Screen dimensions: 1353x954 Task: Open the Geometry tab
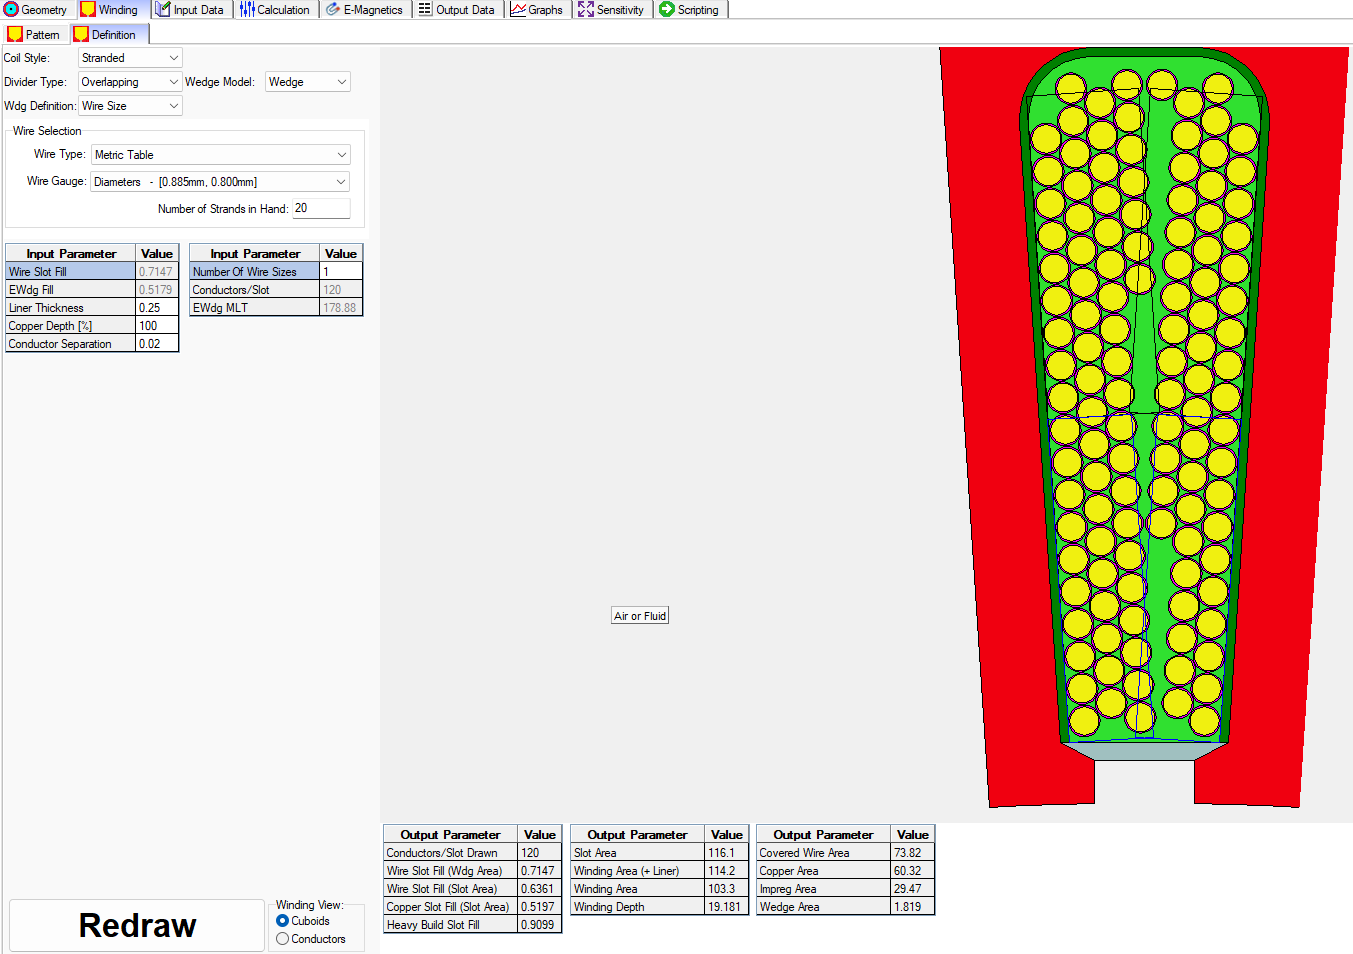point(35,10)
